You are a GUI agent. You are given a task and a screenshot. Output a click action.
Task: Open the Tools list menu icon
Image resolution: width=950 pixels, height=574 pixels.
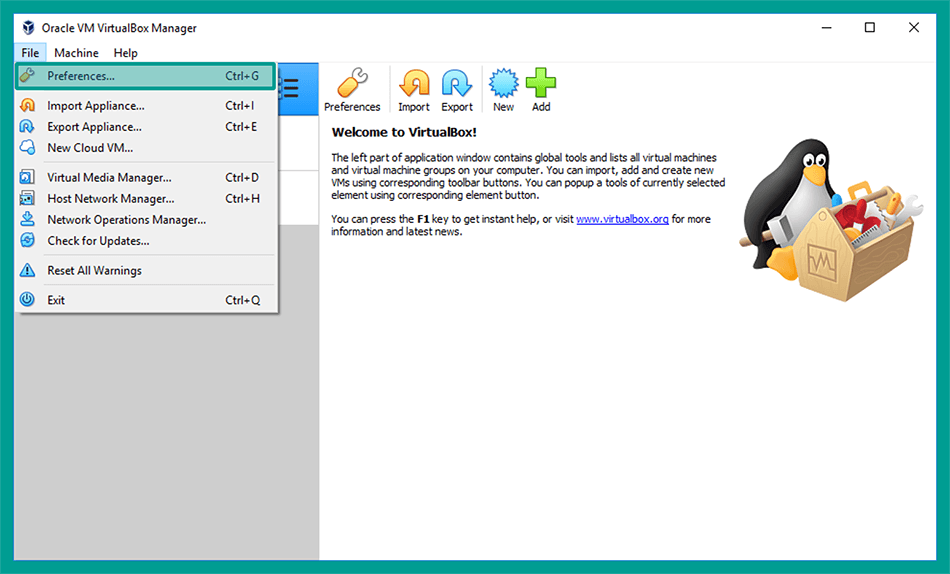tap(291, 88)
